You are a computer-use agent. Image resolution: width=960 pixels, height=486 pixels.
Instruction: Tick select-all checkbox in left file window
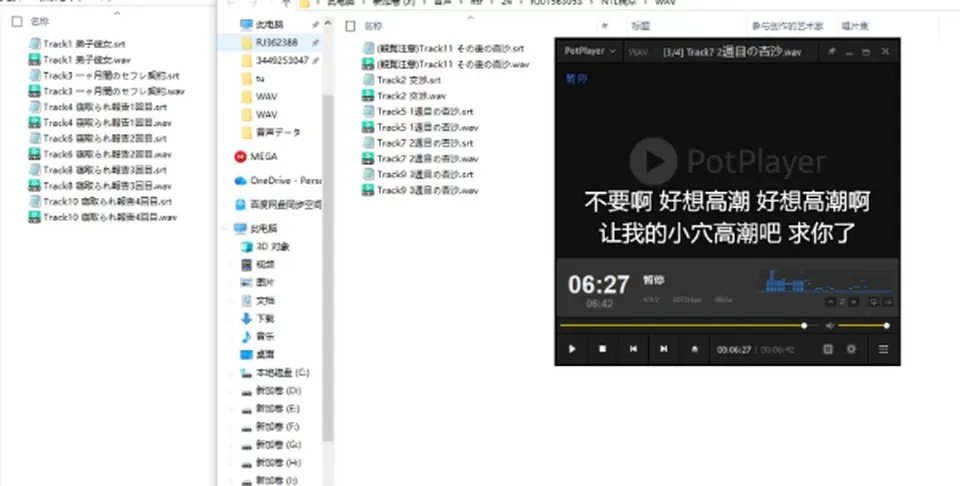pyautogui.click(x=17, y=21)
